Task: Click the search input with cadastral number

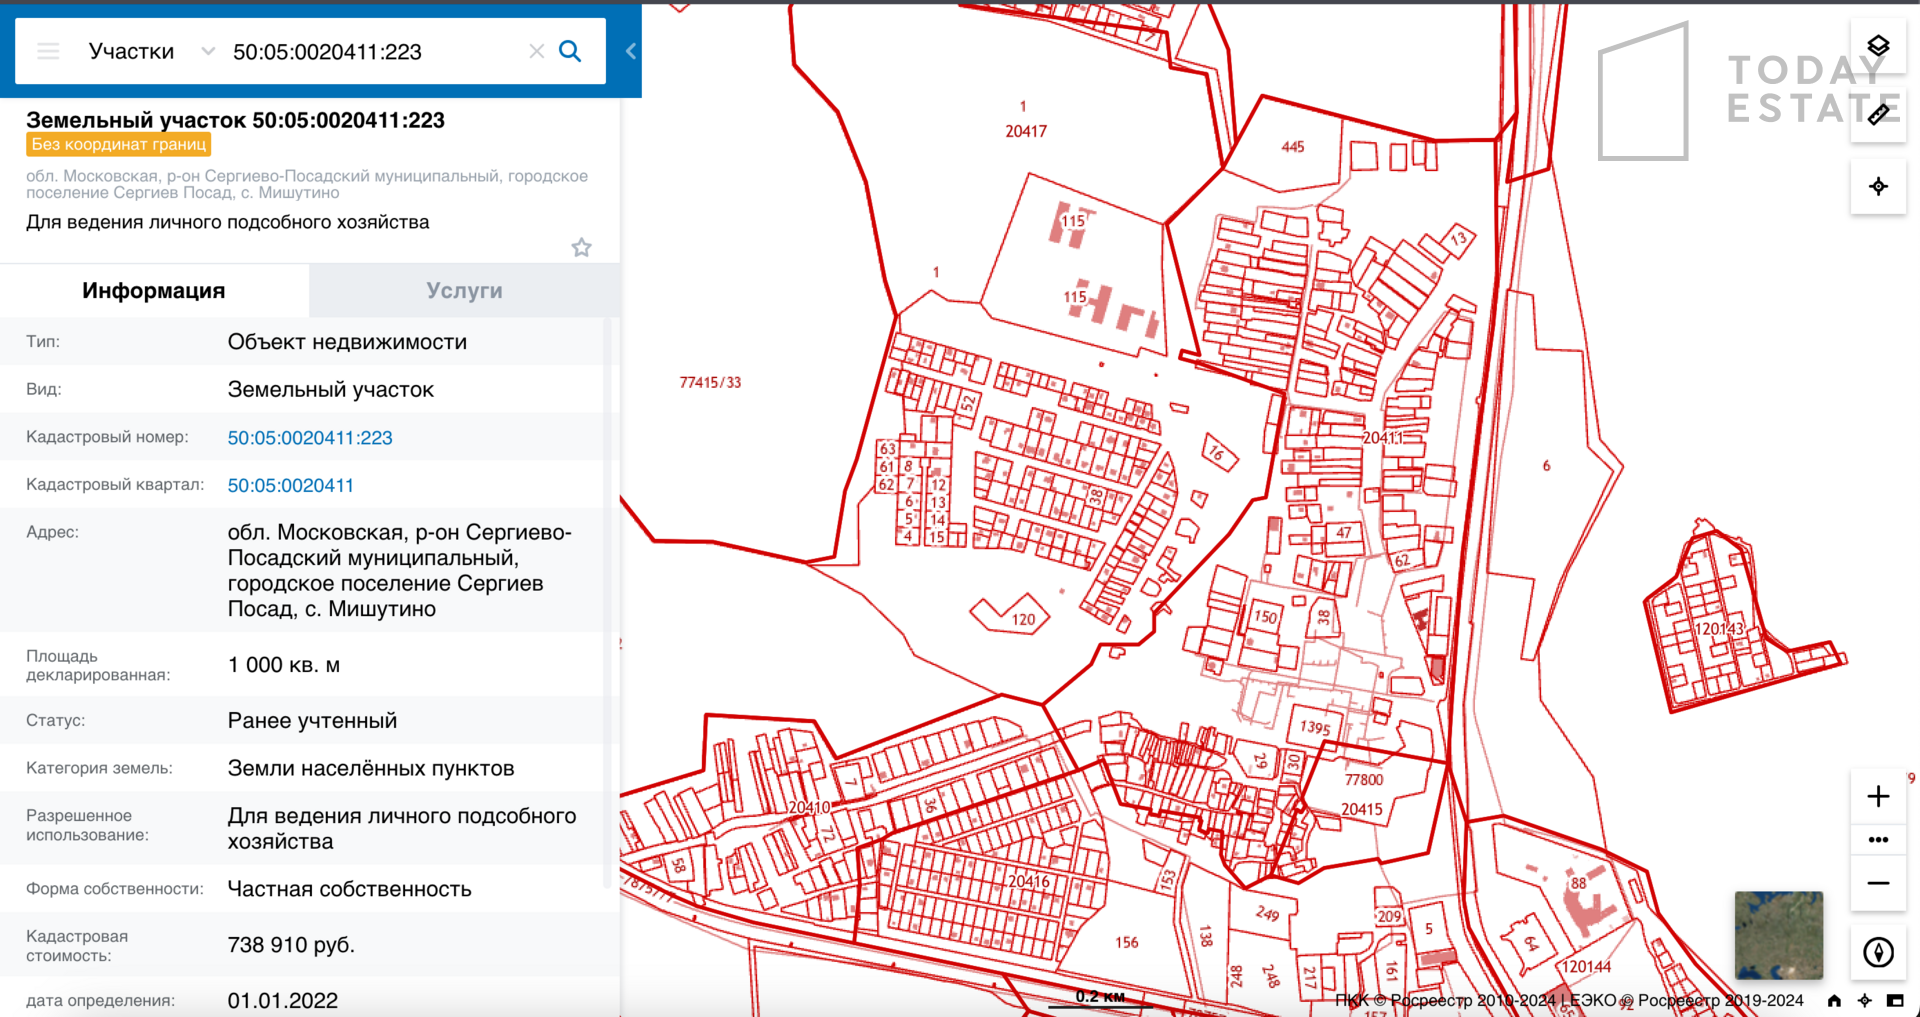Action: click(x=370, y=51)
